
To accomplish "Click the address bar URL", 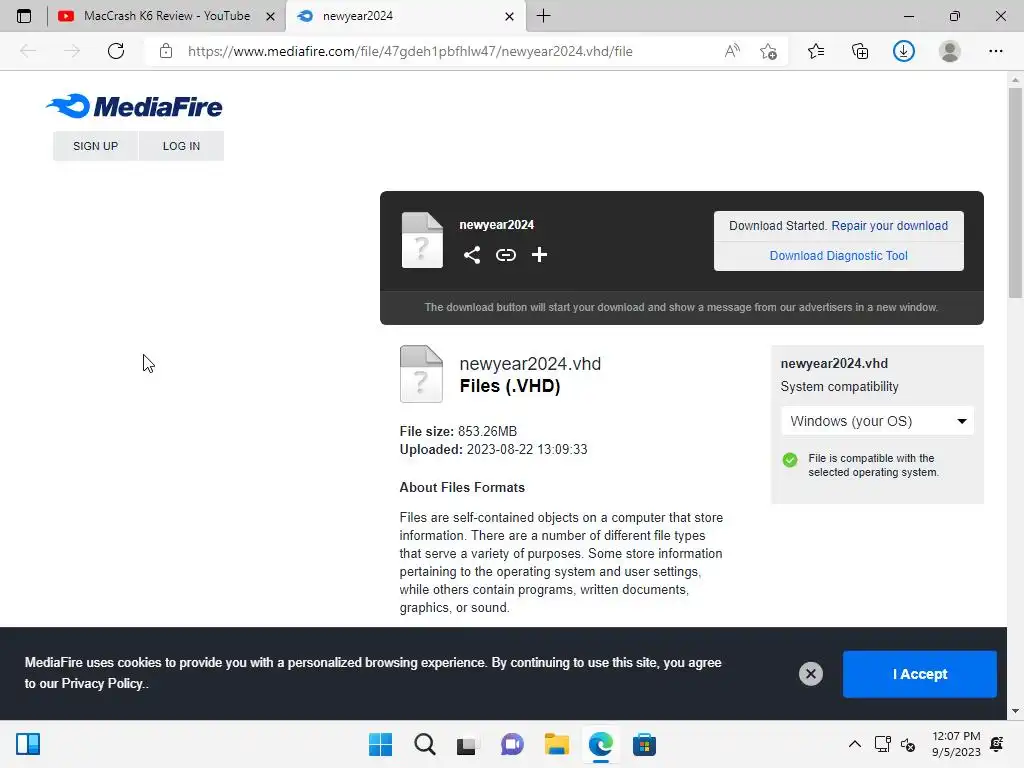I will [x=410, y=51].
